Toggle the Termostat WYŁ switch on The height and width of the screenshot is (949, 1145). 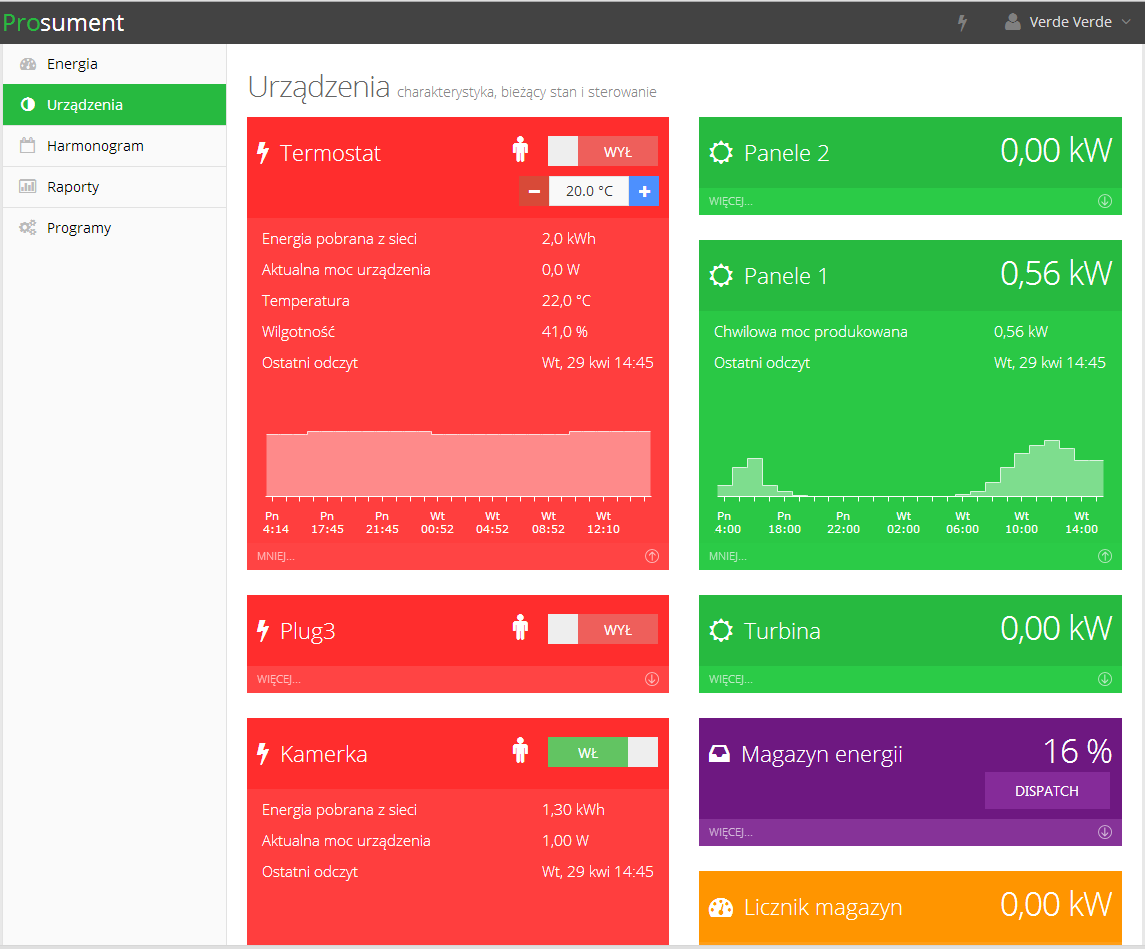pyautogui.click(x=602, y=151)
